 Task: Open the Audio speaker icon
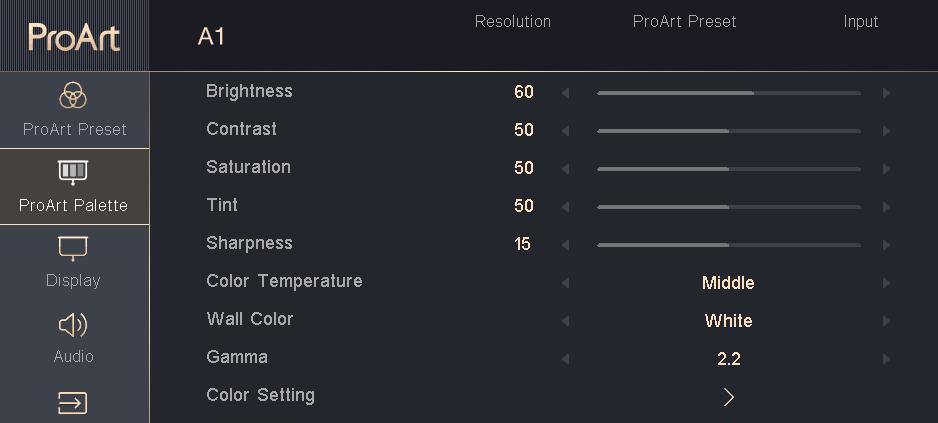pyautogui.click(x=73, y=325)
